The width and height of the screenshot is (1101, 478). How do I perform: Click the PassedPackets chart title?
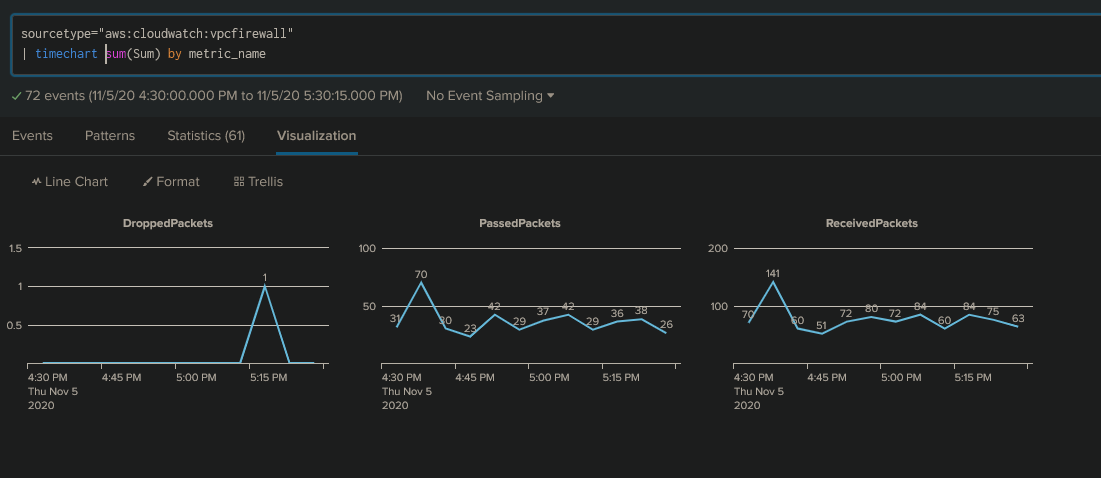(x=520, y=223)
